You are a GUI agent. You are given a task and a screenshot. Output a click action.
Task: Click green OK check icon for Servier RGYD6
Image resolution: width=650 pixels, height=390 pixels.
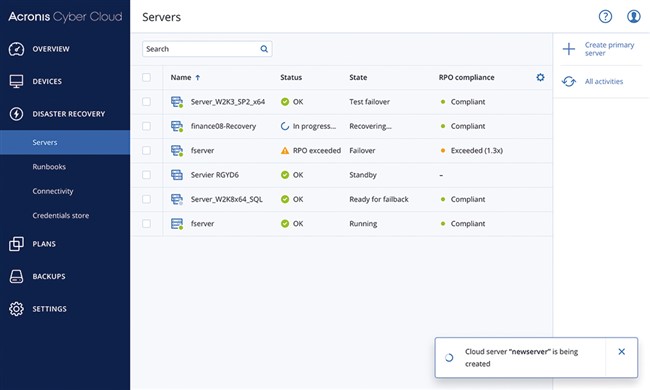285,175
